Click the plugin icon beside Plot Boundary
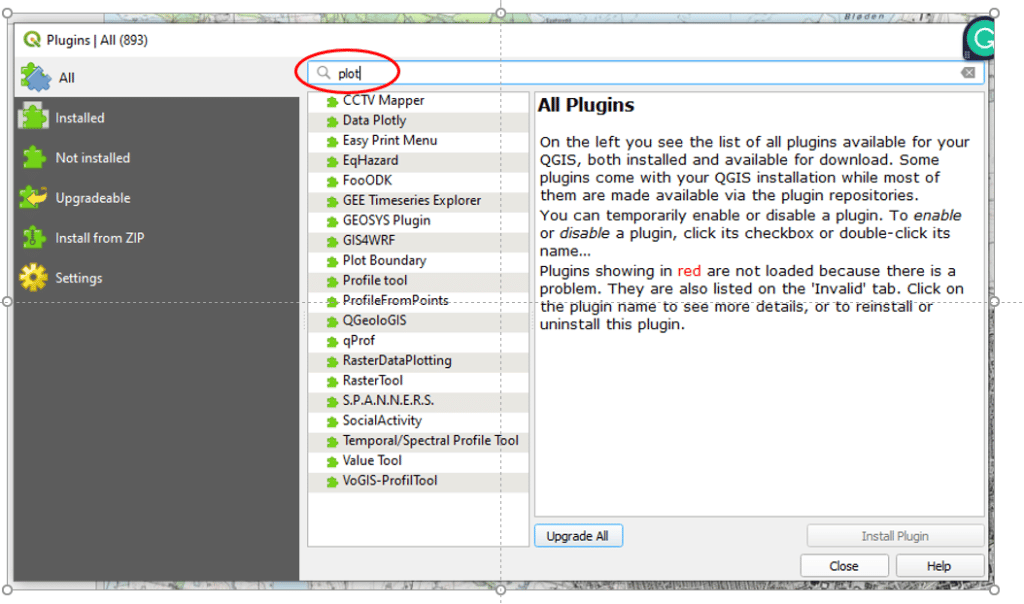Screen dimensions: 1024x604 [x=332, y=261]
